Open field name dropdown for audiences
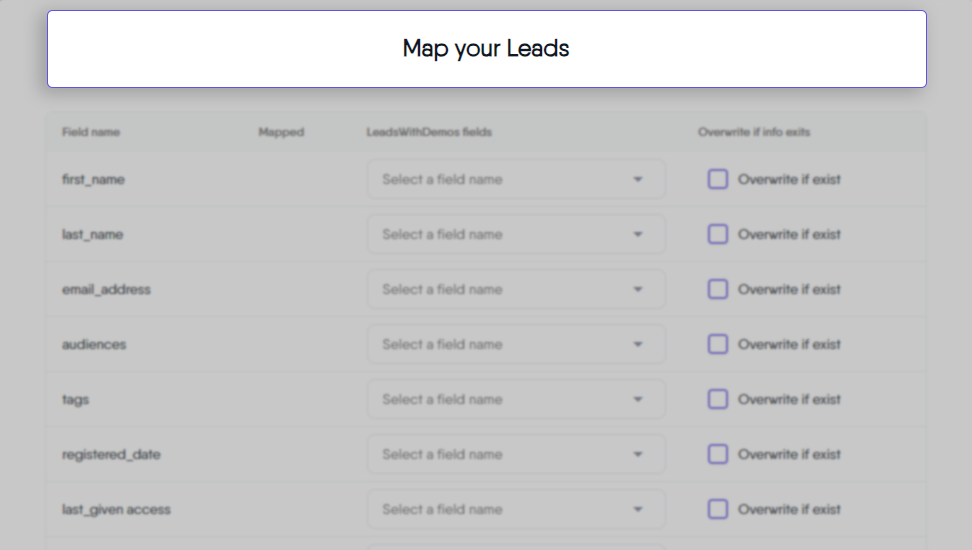972x550 pixels. (515, 345)
